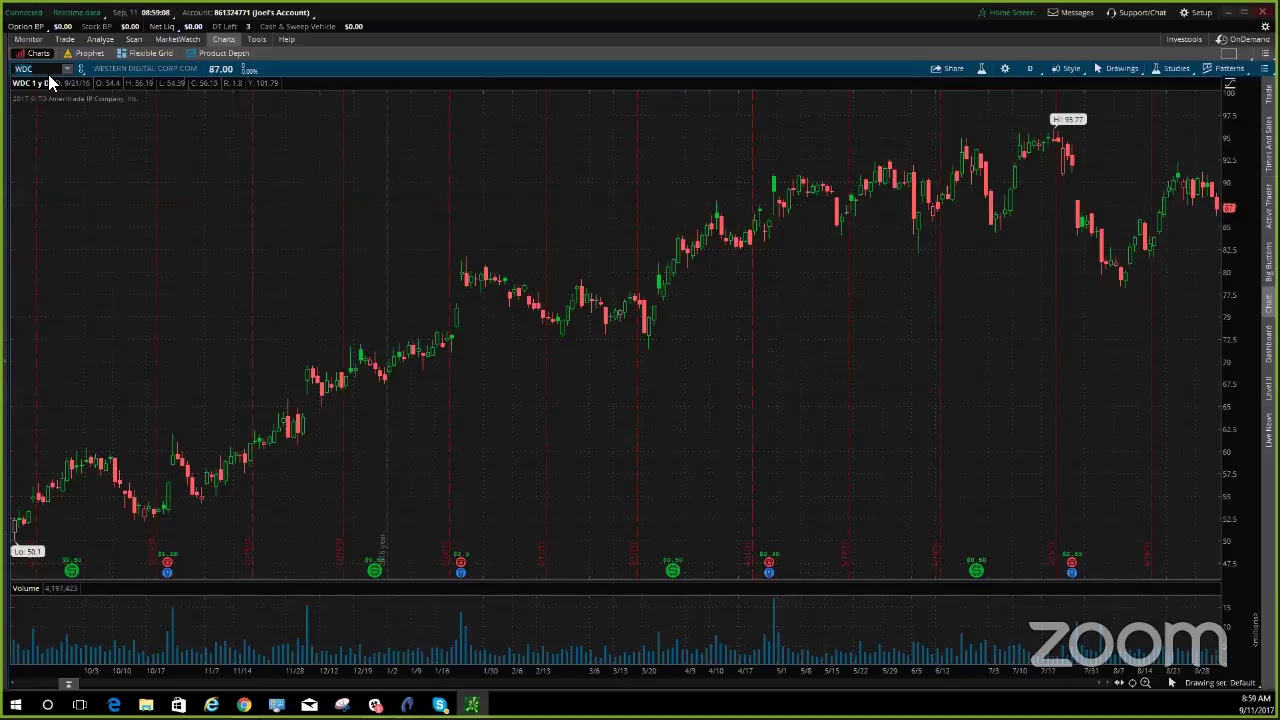
Task: Toggle the Level II side panel
Action: pyautogui.click(x=1269, y=387)
